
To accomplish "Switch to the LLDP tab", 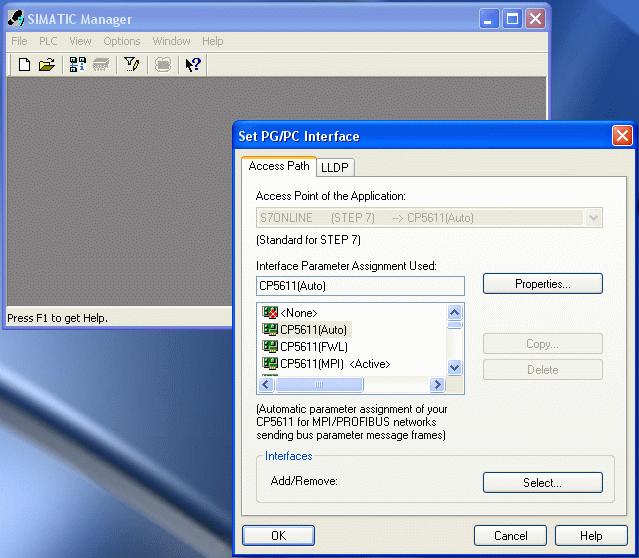I will tap(335, 167).
